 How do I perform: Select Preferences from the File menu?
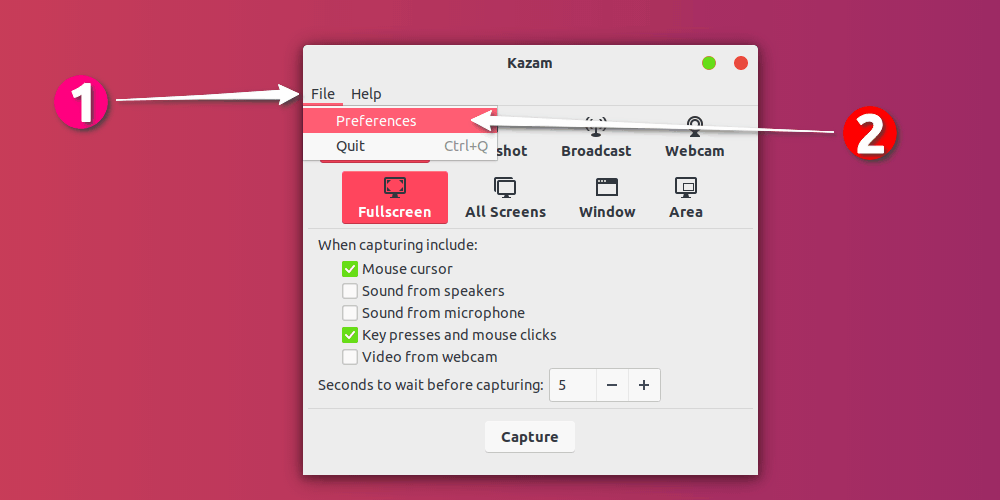pos(400,121)
